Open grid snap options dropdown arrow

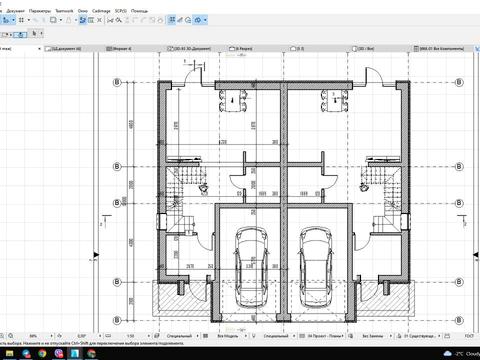pyautogui.click(x=29, y=20)
